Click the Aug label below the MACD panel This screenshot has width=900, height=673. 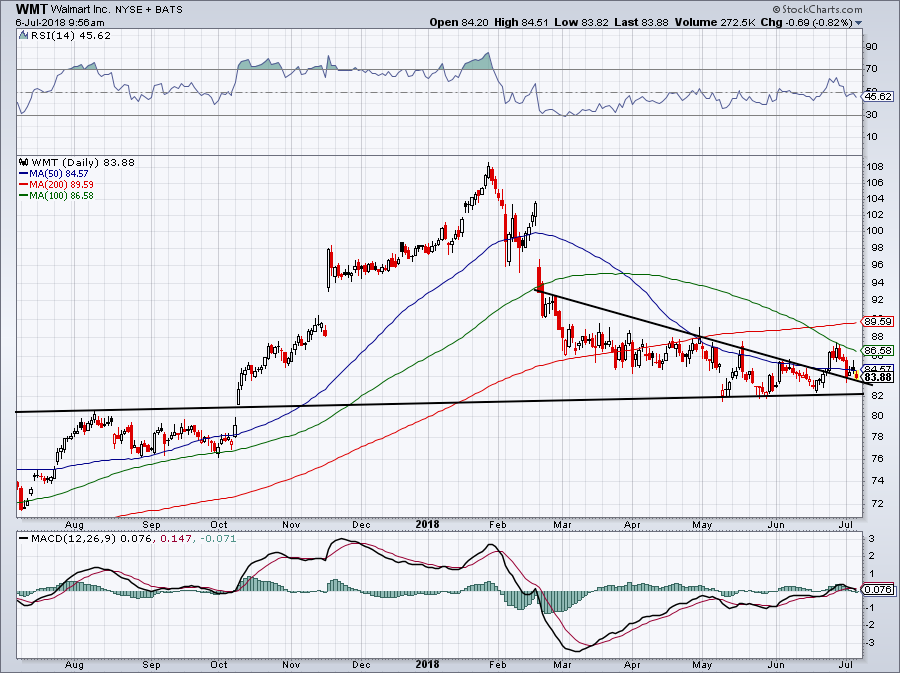pyautogui.click(x=75, y=665)
